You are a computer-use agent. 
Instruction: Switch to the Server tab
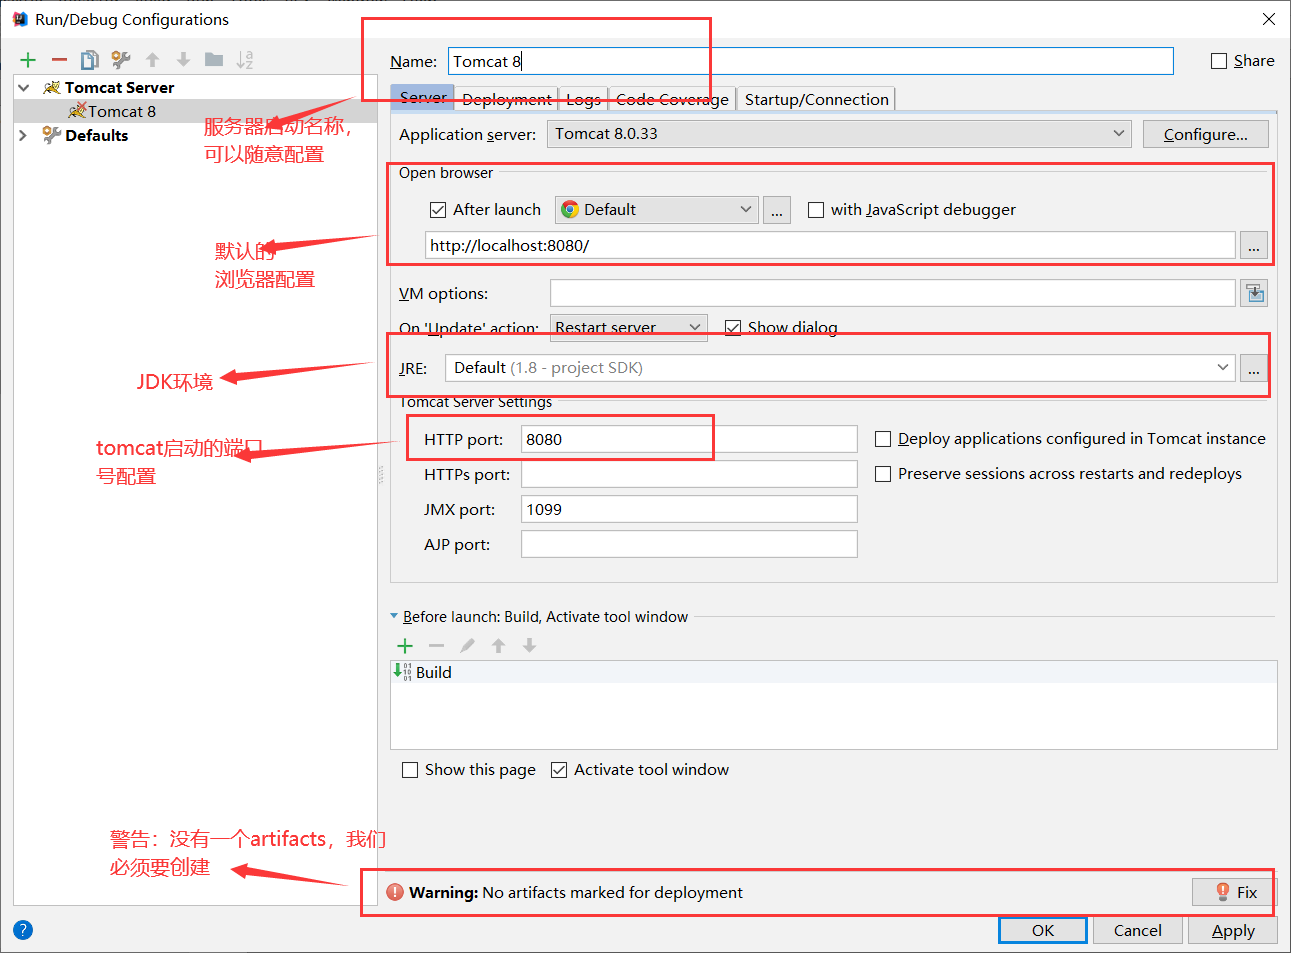click(423, 98)
